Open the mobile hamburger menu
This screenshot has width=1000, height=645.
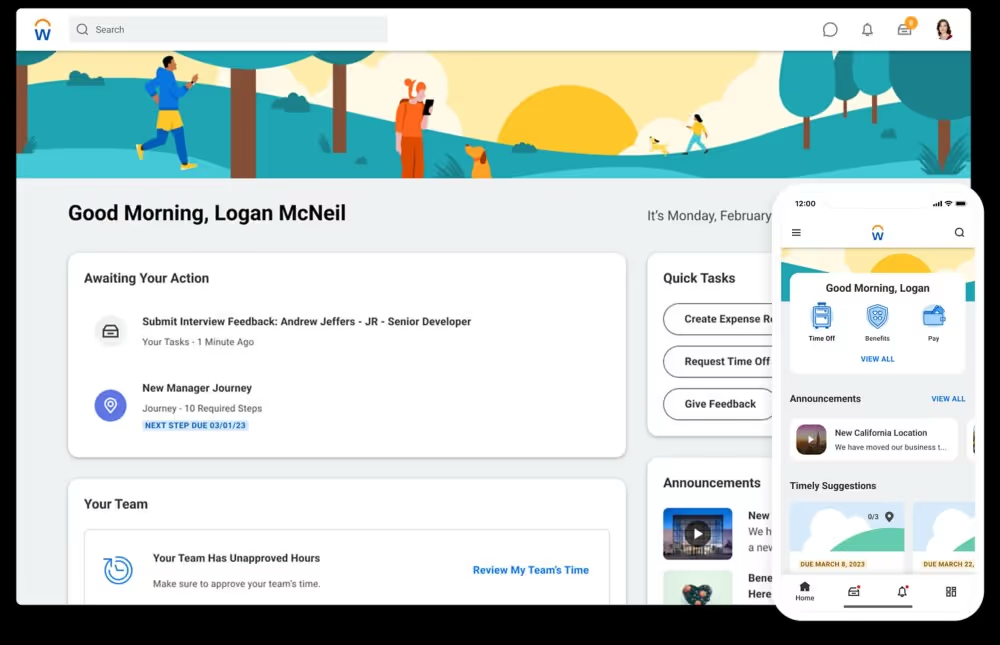pyautogui.click(x=796, y=232)
